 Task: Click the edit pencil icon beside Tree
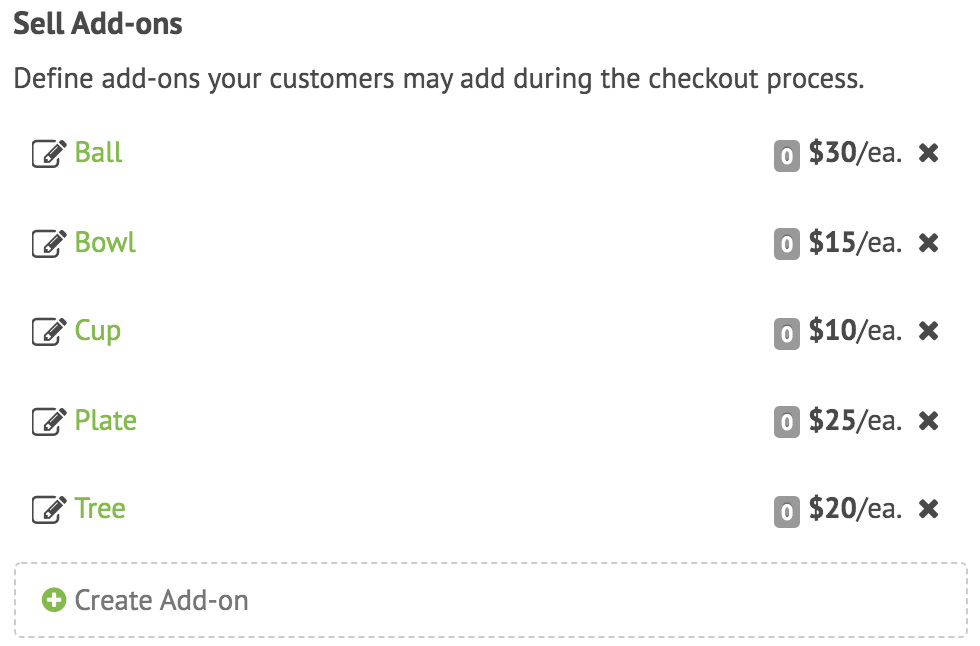(x=49, y=510)
